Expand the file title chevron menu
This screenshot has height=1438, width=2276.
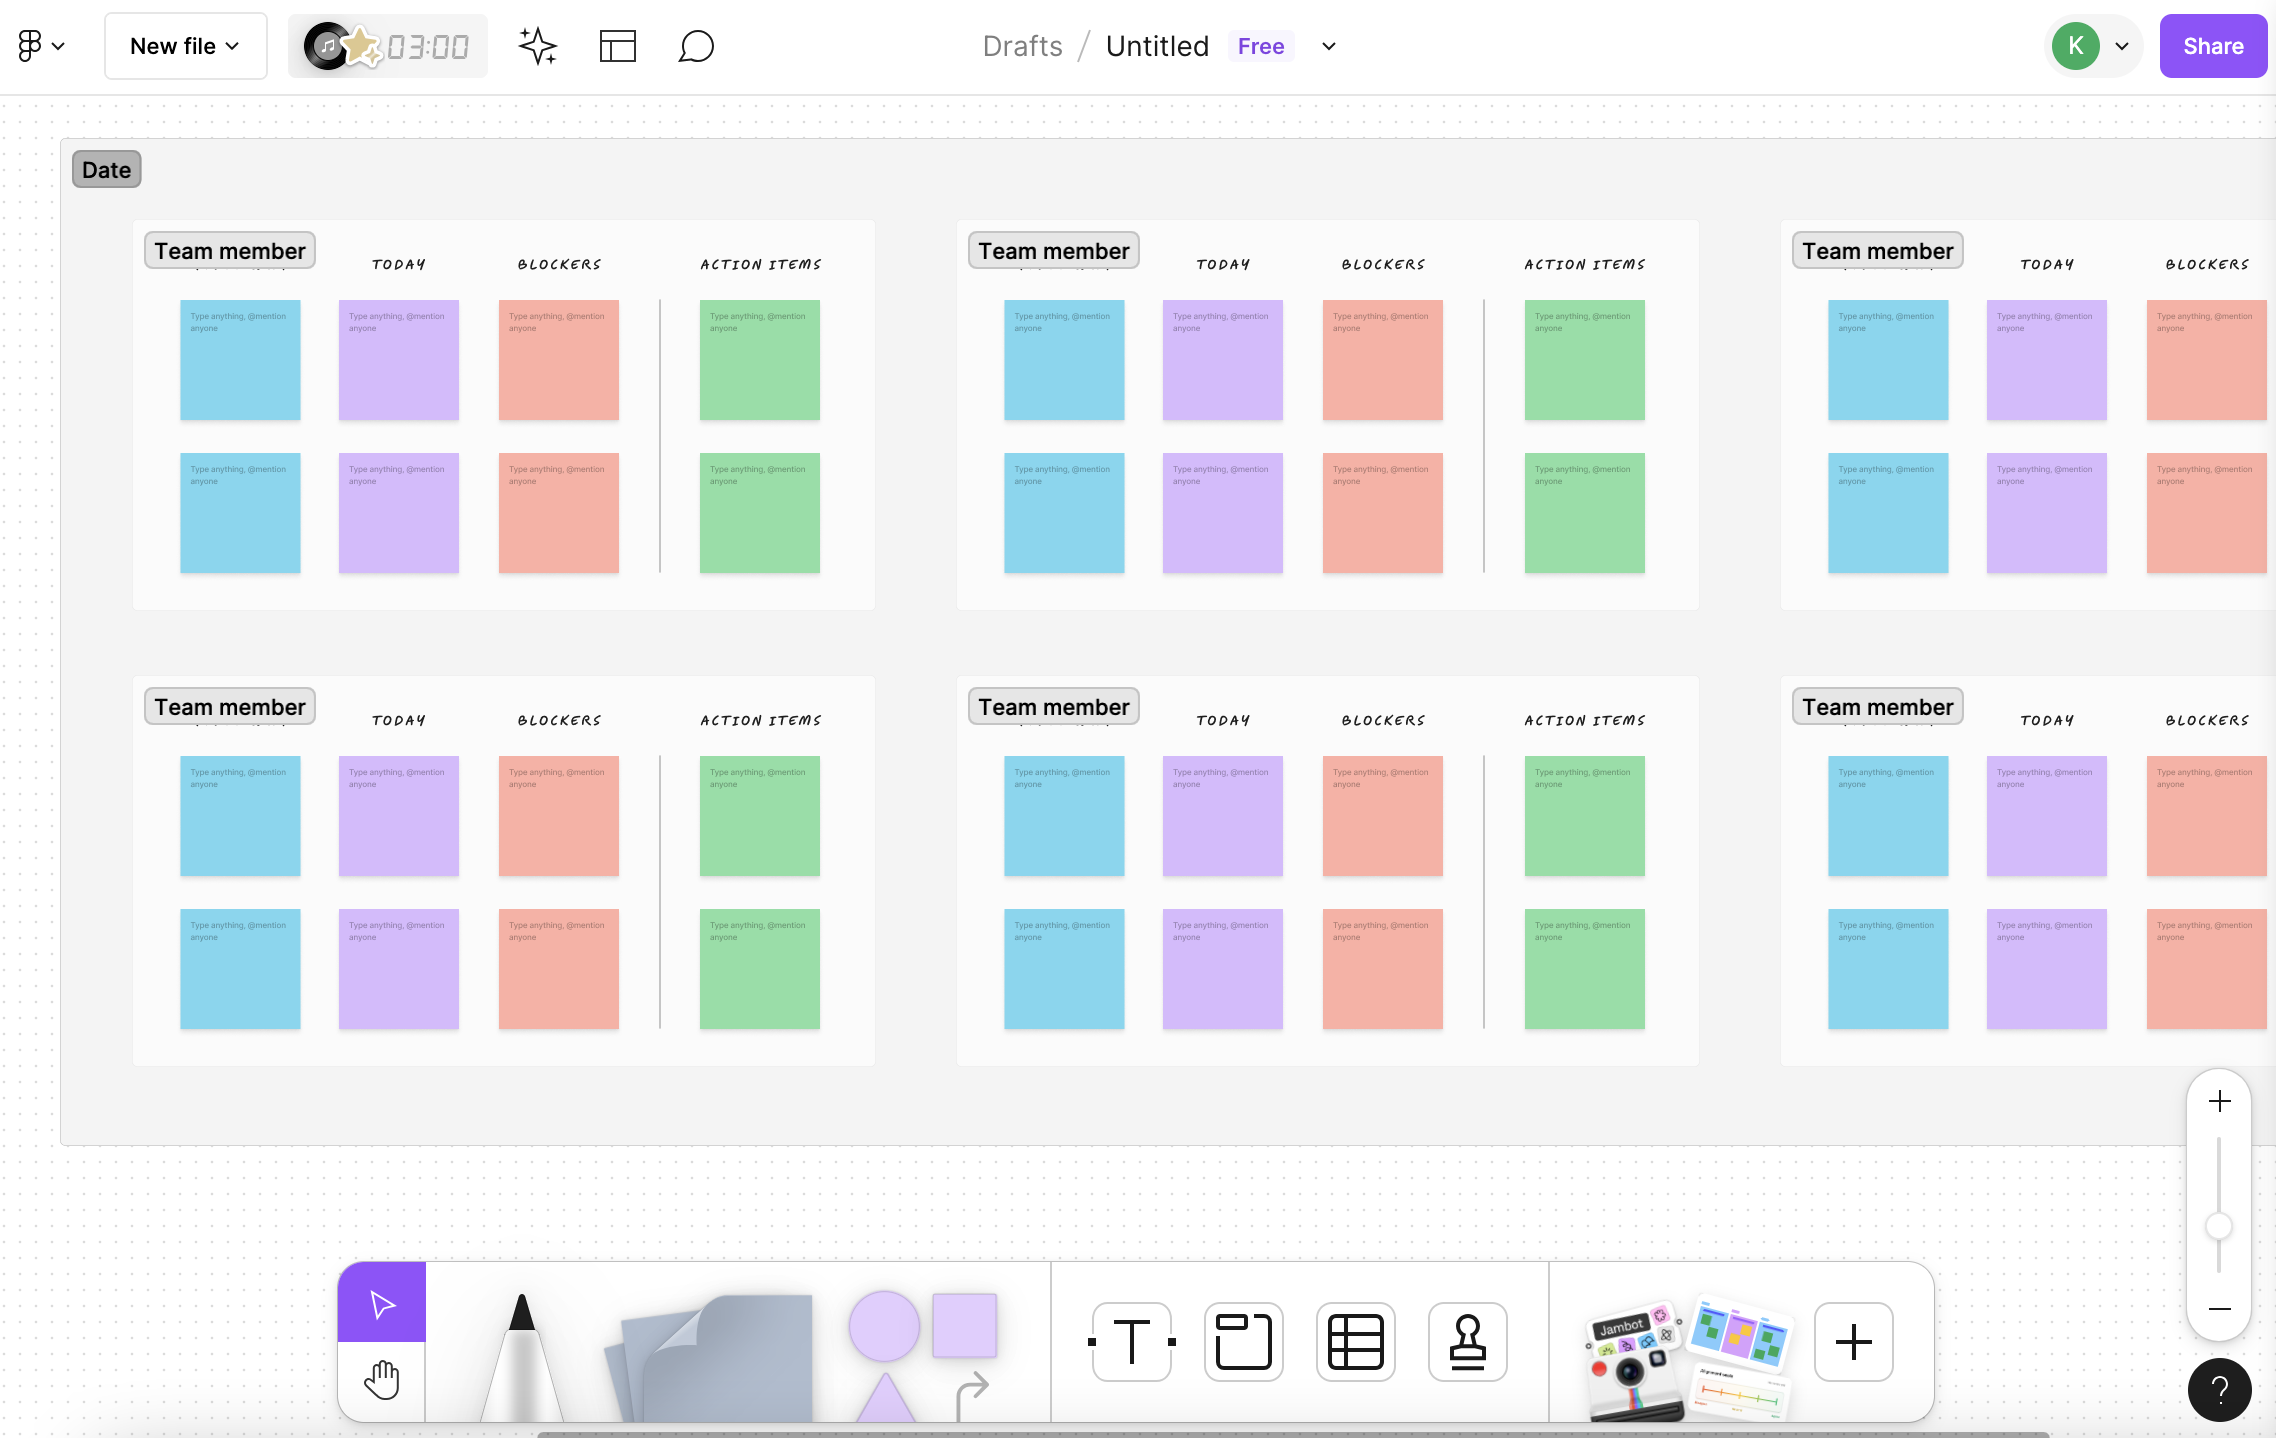tap(1329, 46)
